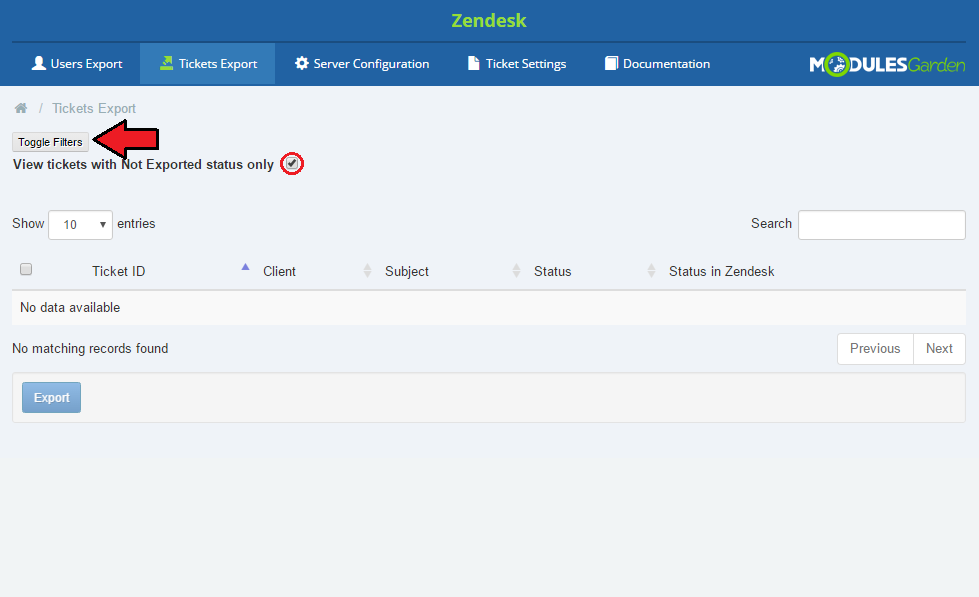This screenshot has height=597, width=979.
Task: Click No matching records found text
Action: click(90, 348)
